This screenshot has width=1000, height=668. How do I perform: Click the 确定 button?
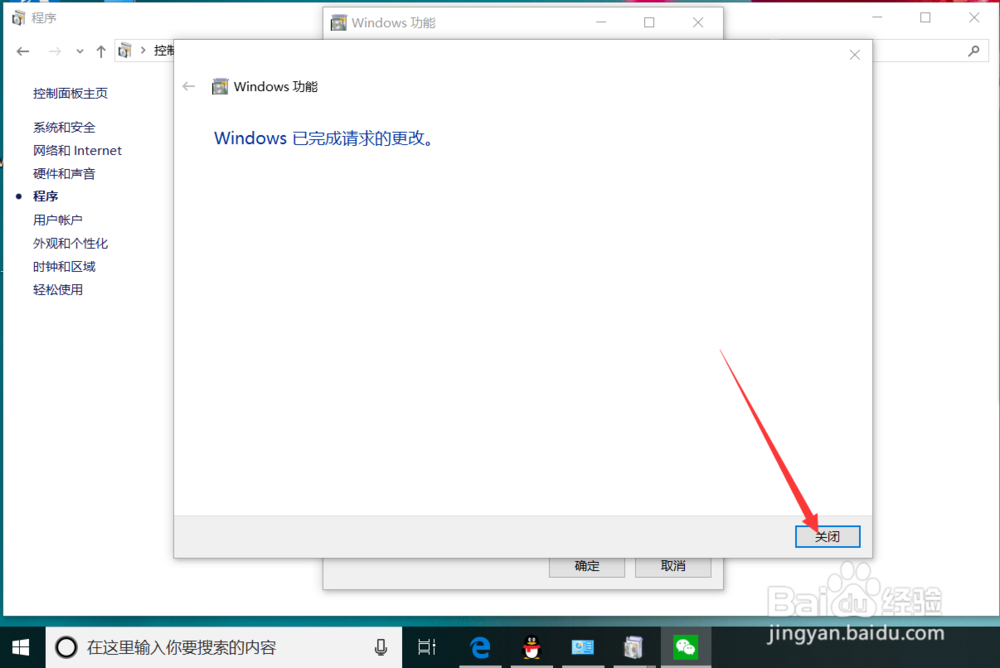[x=586, y=566]
